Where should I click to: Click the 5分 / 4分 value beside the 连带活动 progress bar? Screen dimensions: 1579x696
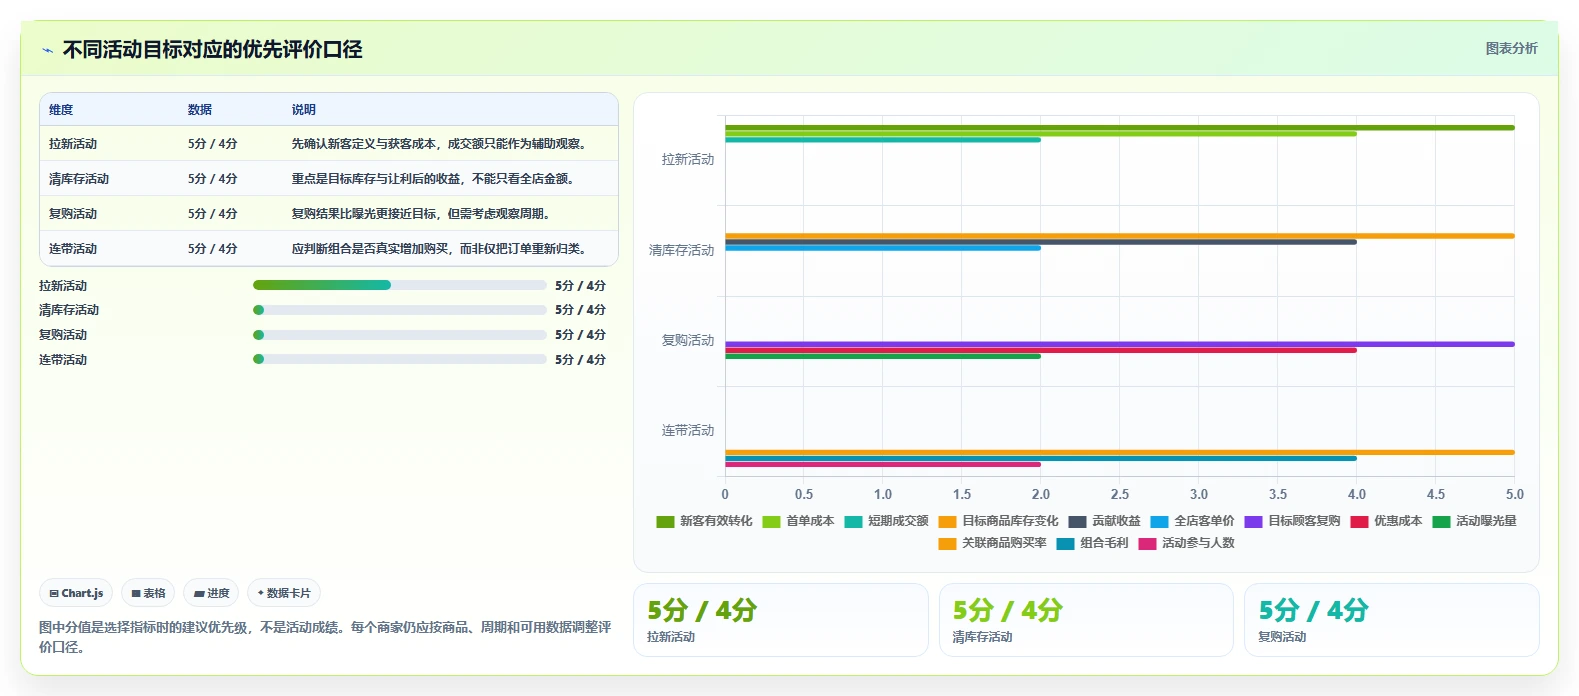coord(581,360)
